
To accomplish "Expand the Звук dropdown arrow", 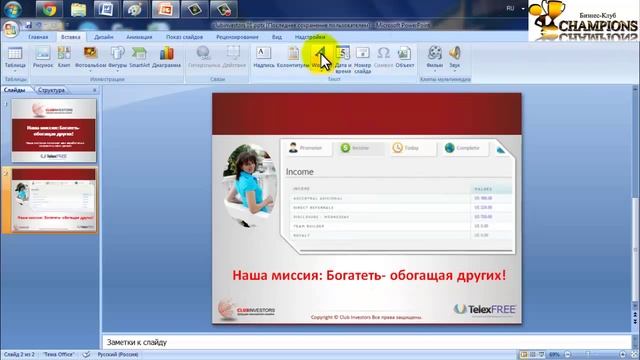I will coord(454,71).
